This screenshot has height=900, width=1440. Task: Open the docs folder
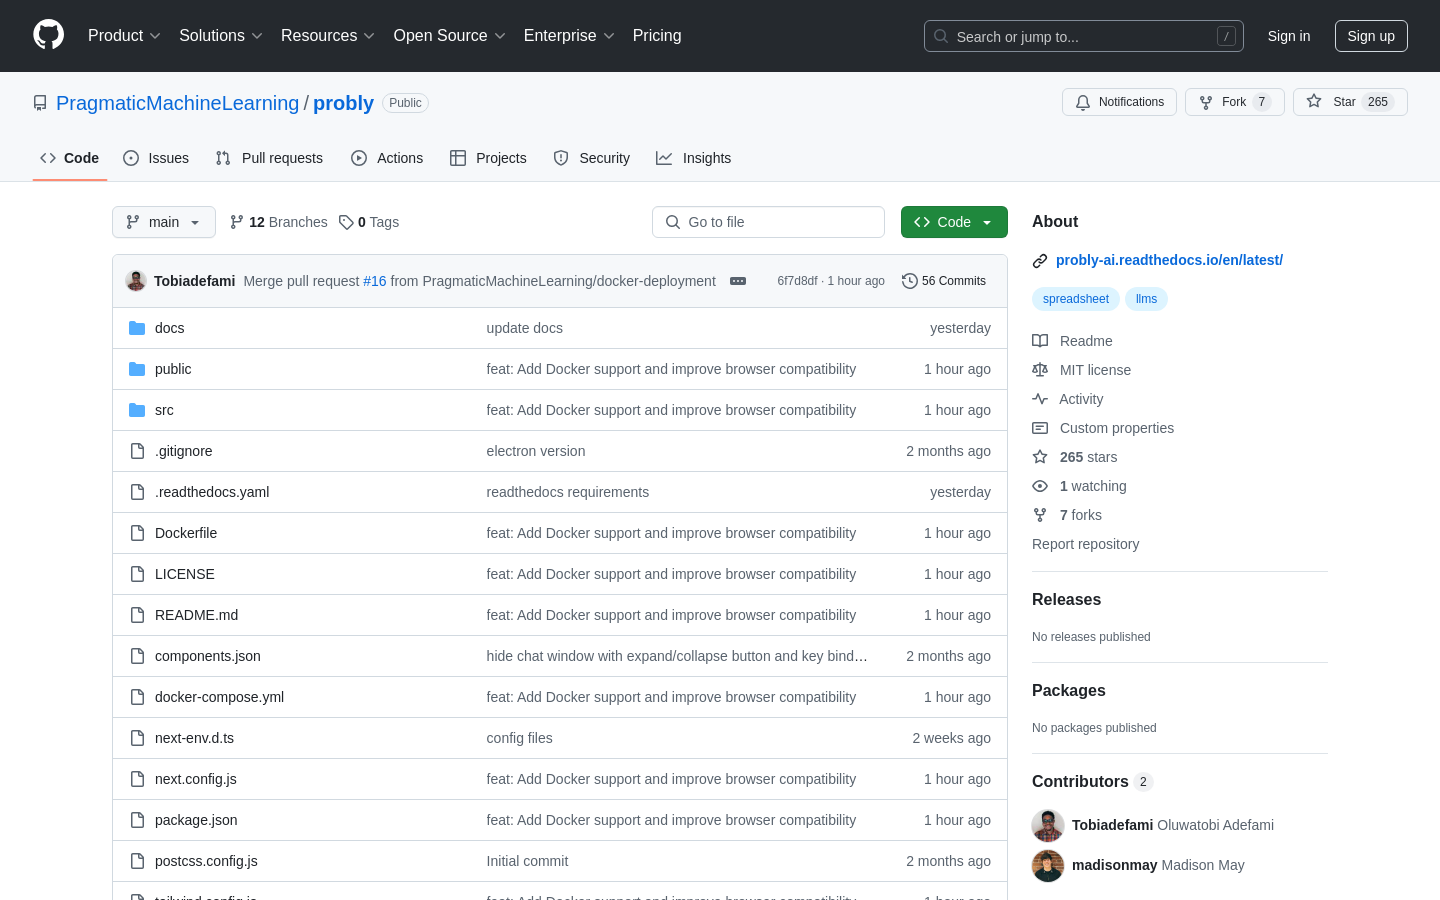tap(169, 328)
